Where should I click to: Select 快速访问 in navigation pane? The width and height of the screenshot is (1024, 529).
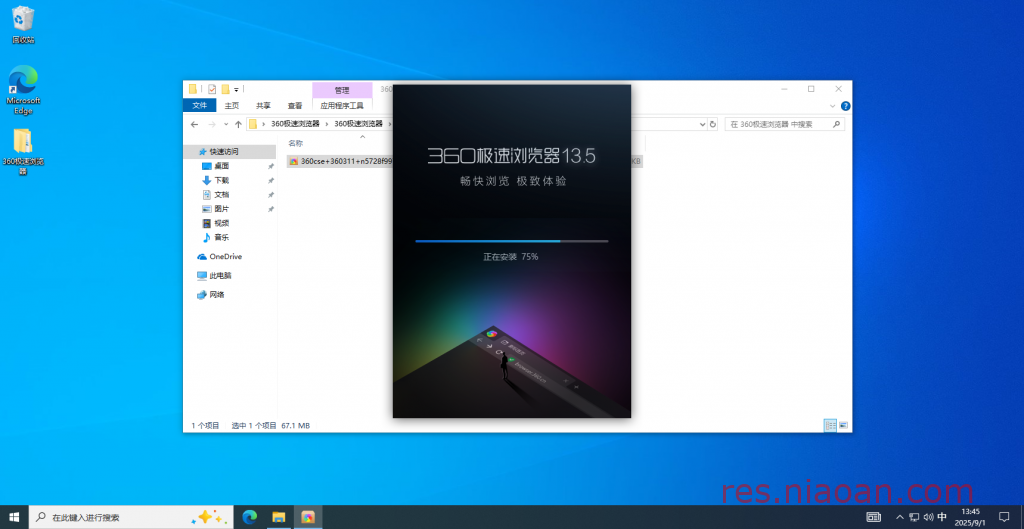pyautogui.click(x=223, y=152)
